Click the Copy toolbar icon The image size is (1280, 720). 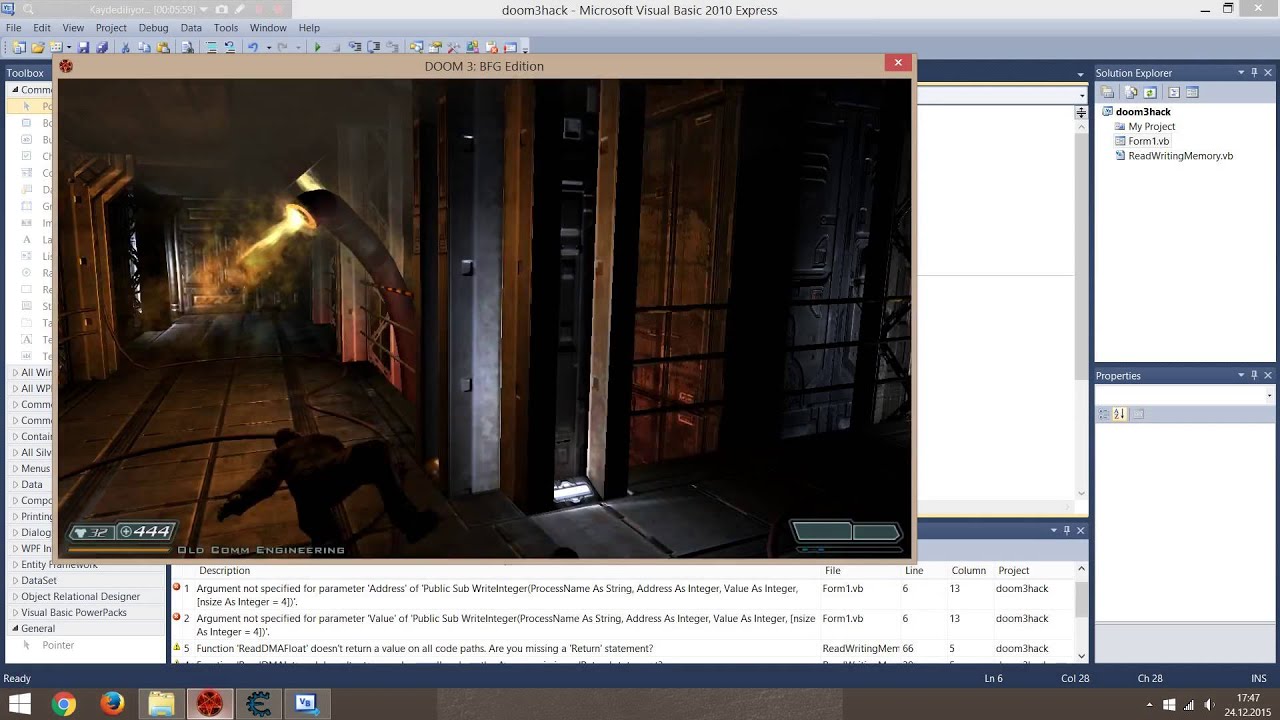pos(144,47)
